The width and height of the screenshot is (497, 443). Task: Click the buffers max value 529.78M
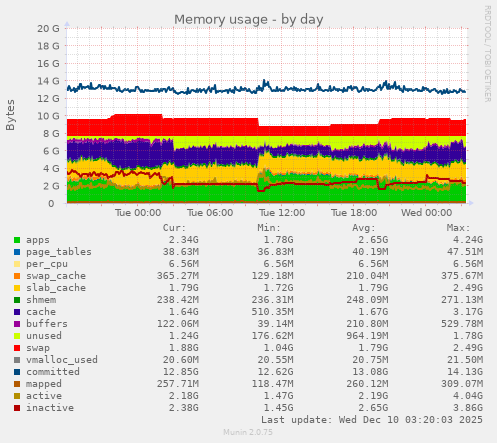(x=462, y=324)
